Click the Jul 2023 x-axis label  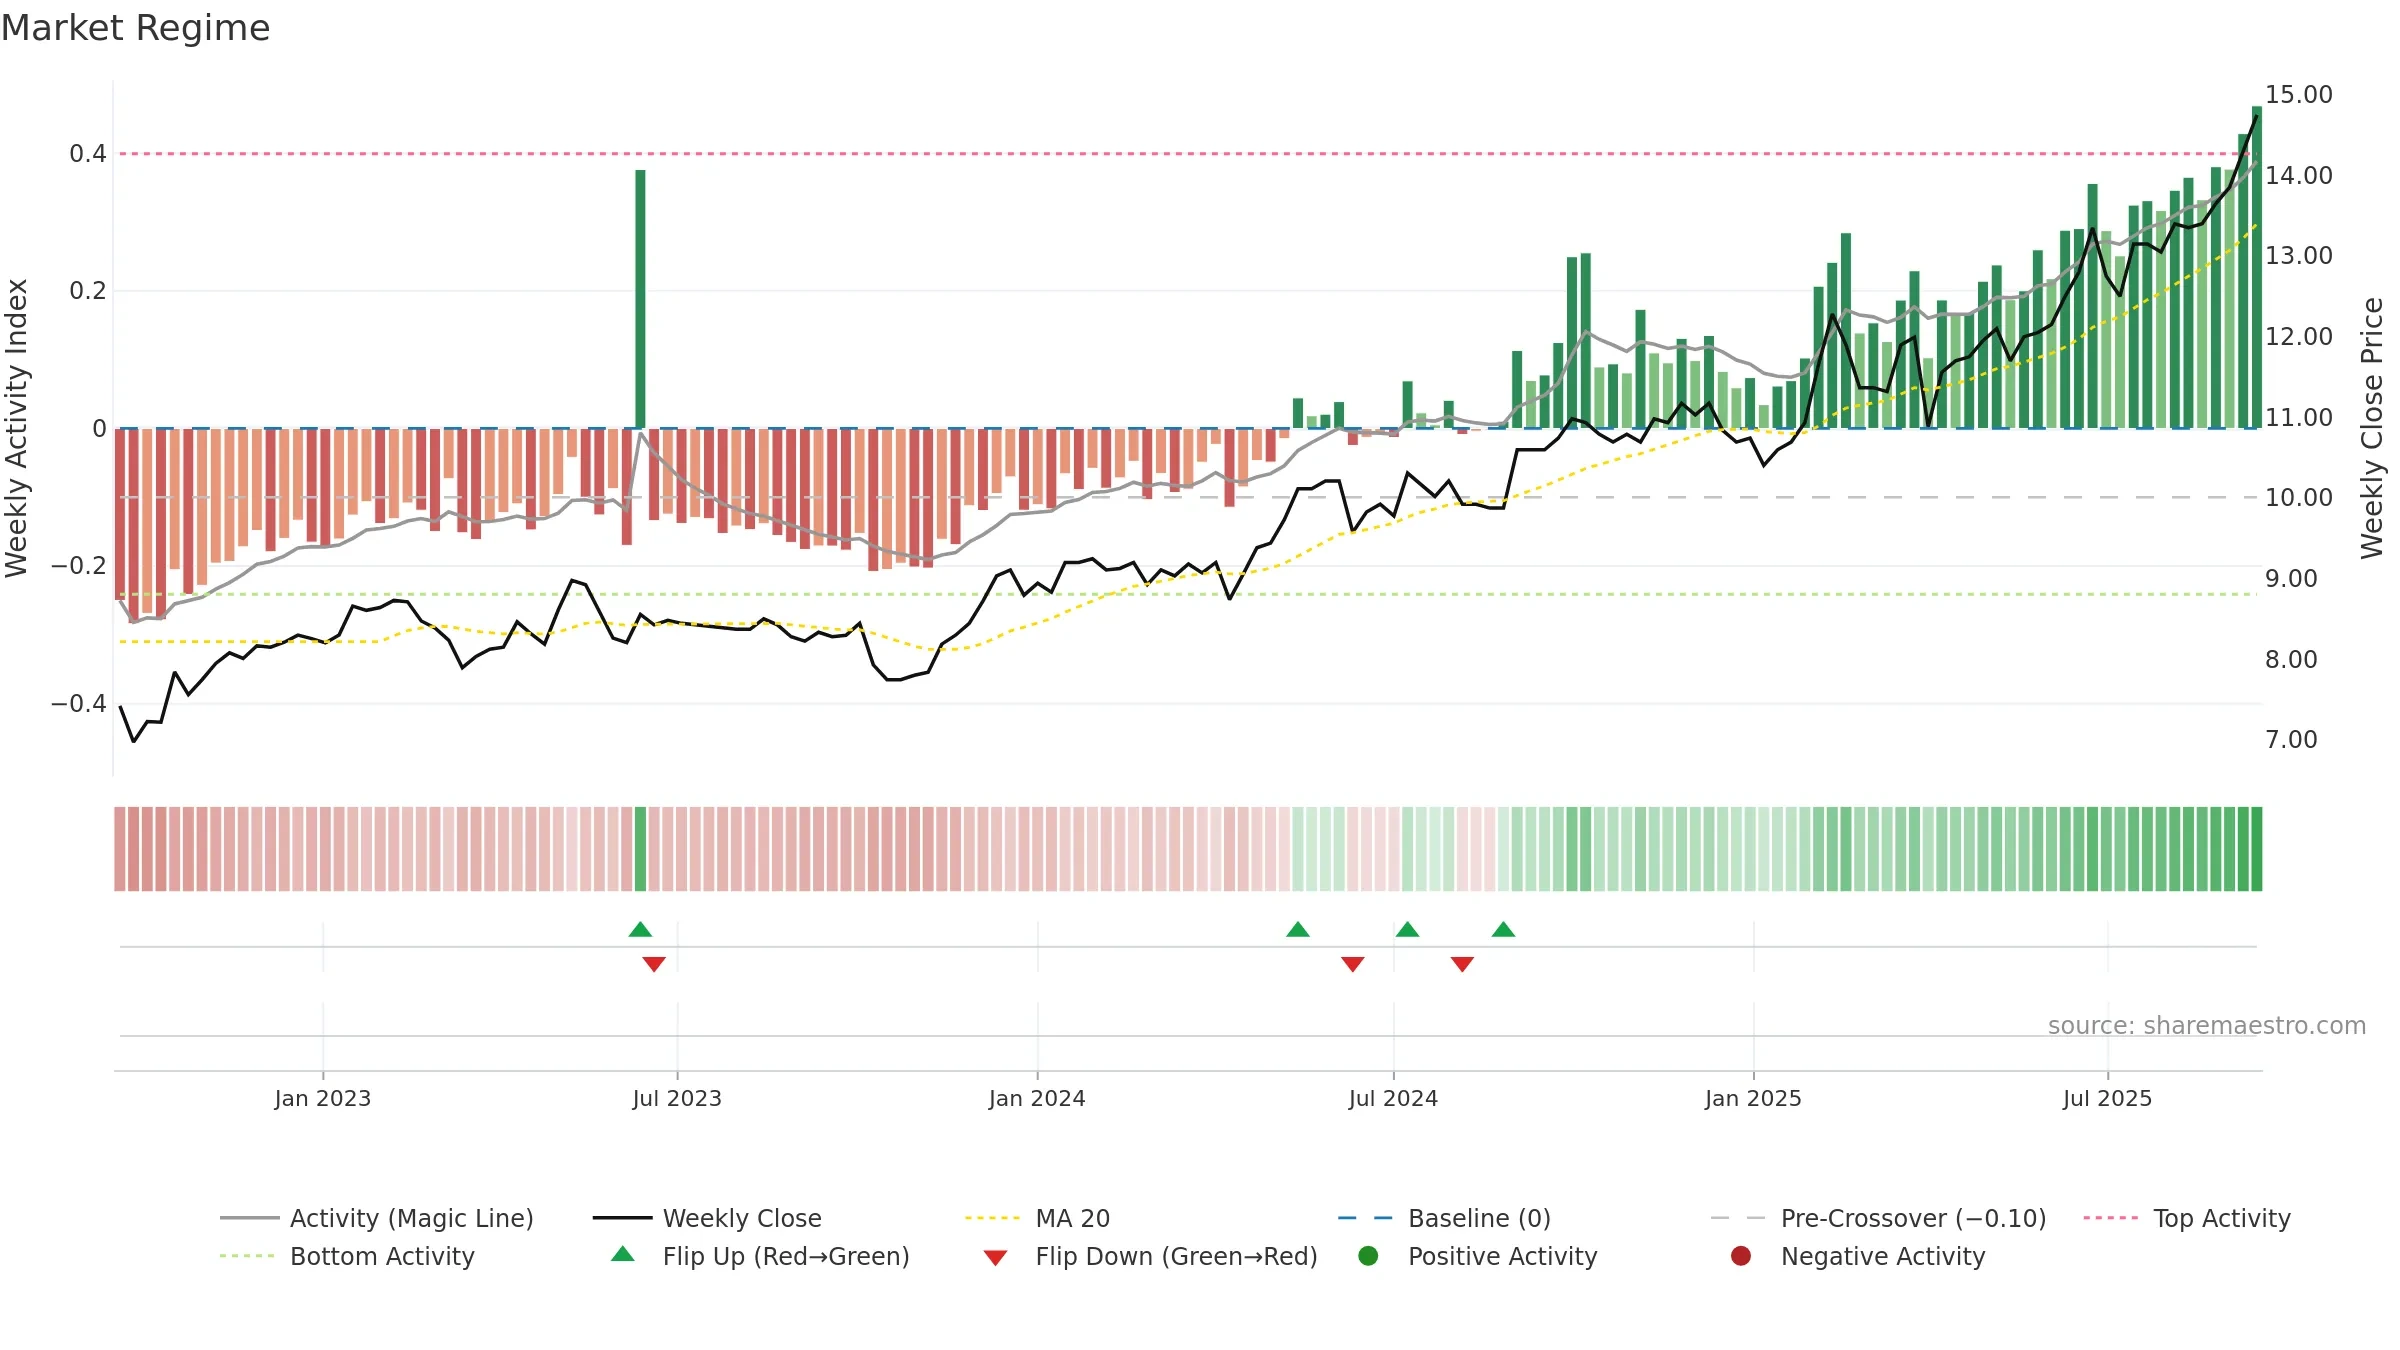pos(677,1099)
